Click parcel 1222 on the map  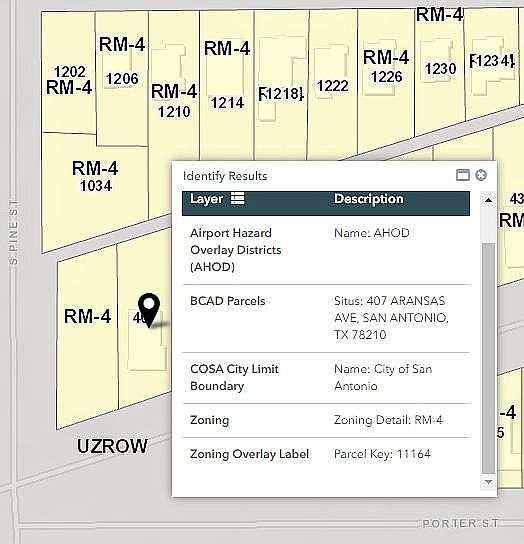point(333,86)
